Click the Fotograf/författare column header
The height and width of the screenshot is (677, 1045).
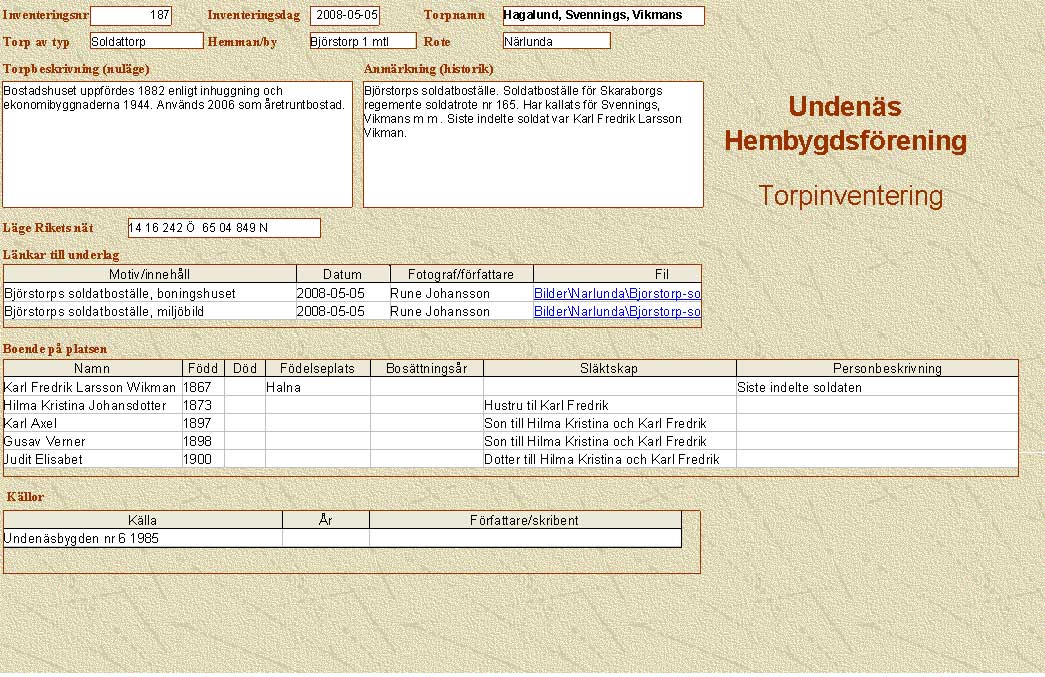click(461, 274)
